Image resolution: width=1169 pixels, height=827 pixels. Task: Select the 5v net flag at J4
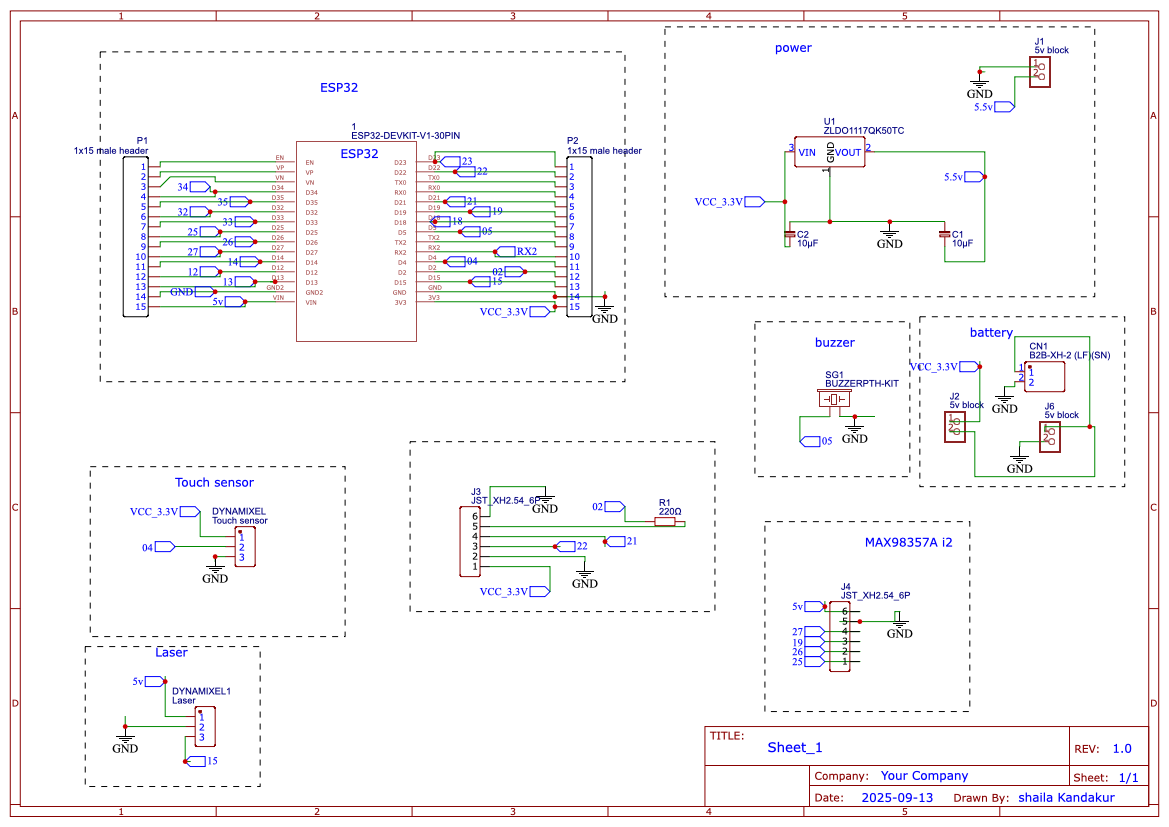pos(808,607)
